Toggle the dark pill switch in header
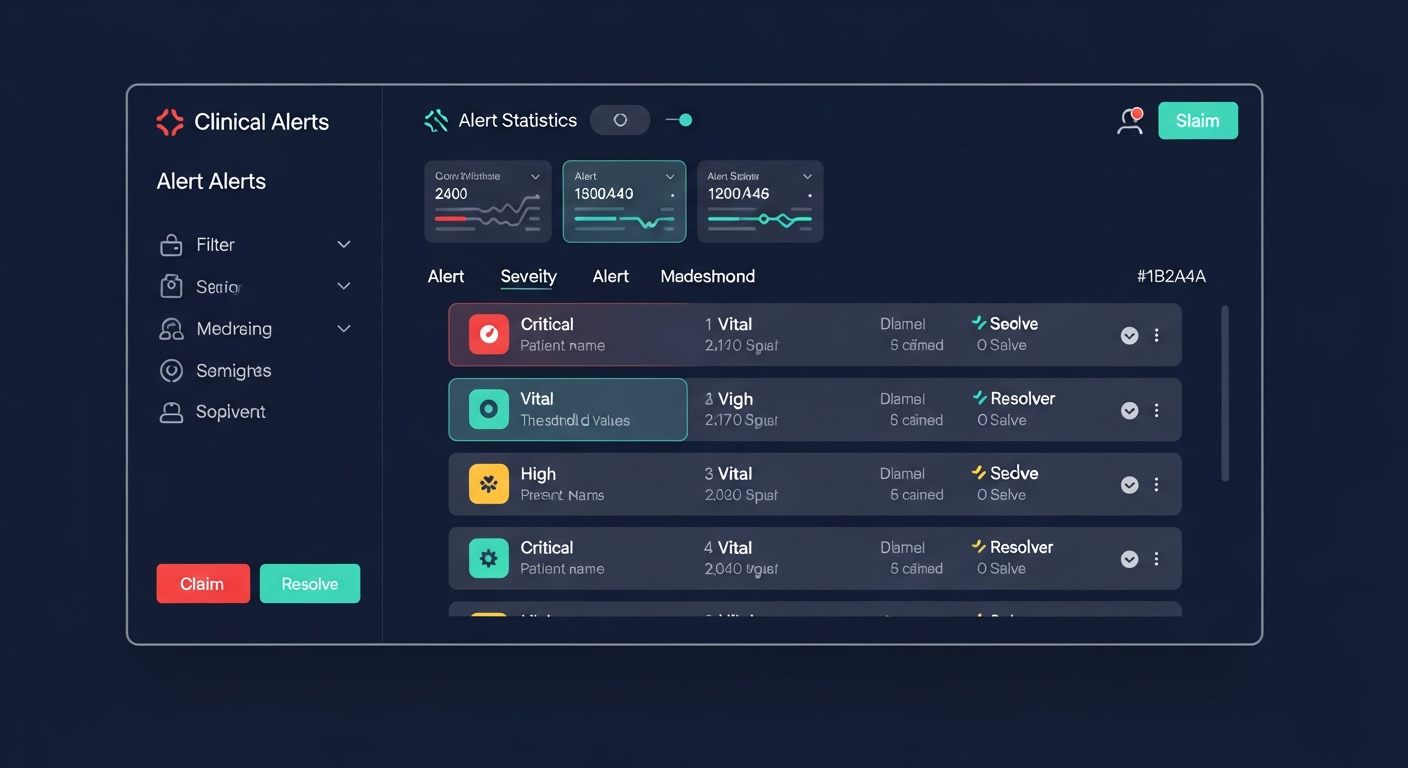The width and height of the screenshot is (1408, 768). [x=620, y=120]
